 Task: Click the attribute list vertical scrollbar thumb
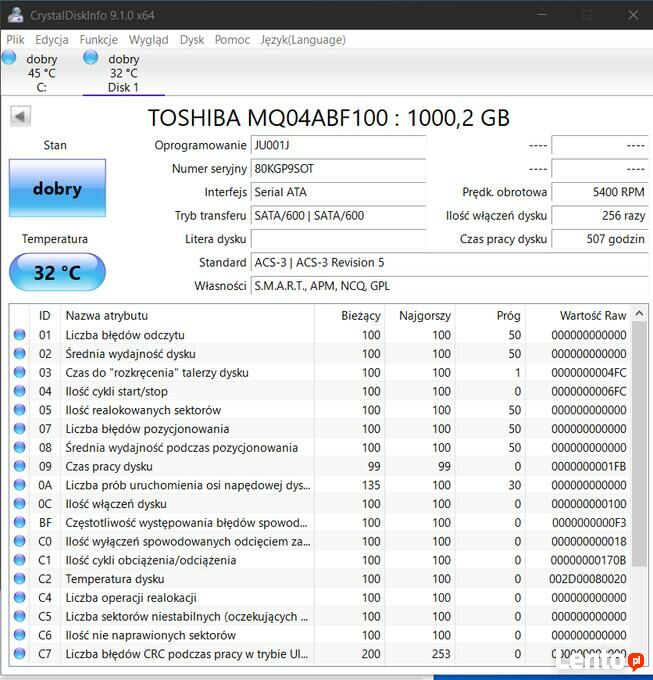click(x=639, y=444)
